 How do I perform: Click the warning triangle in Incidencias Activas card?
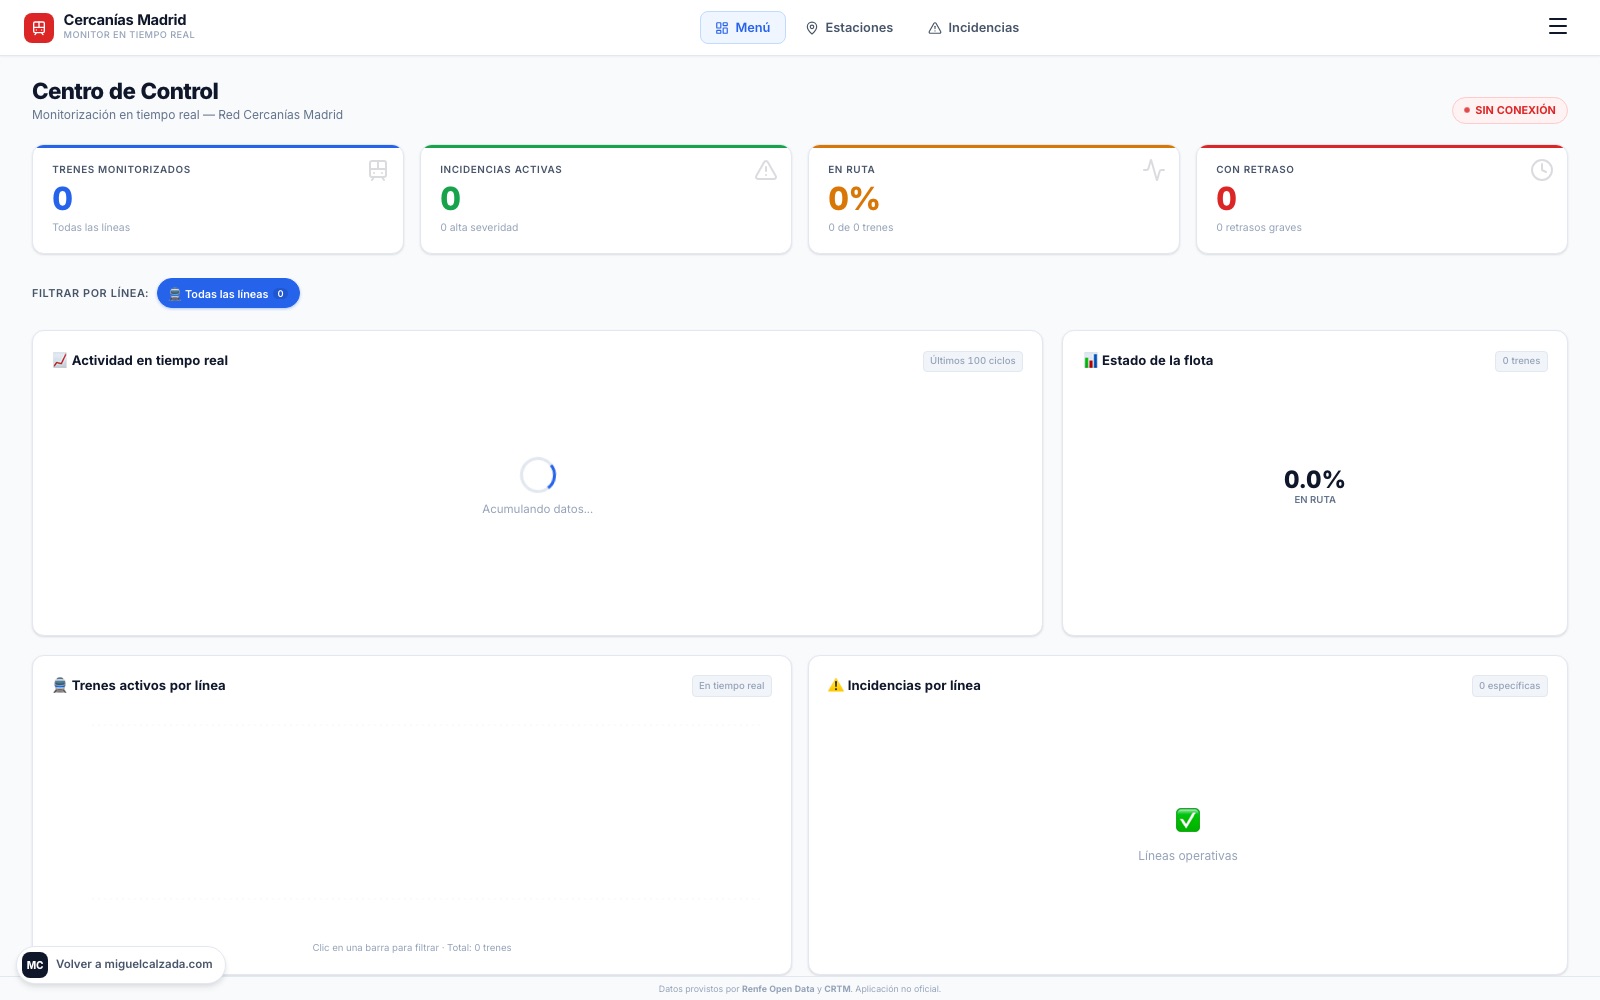coord(766,170)
